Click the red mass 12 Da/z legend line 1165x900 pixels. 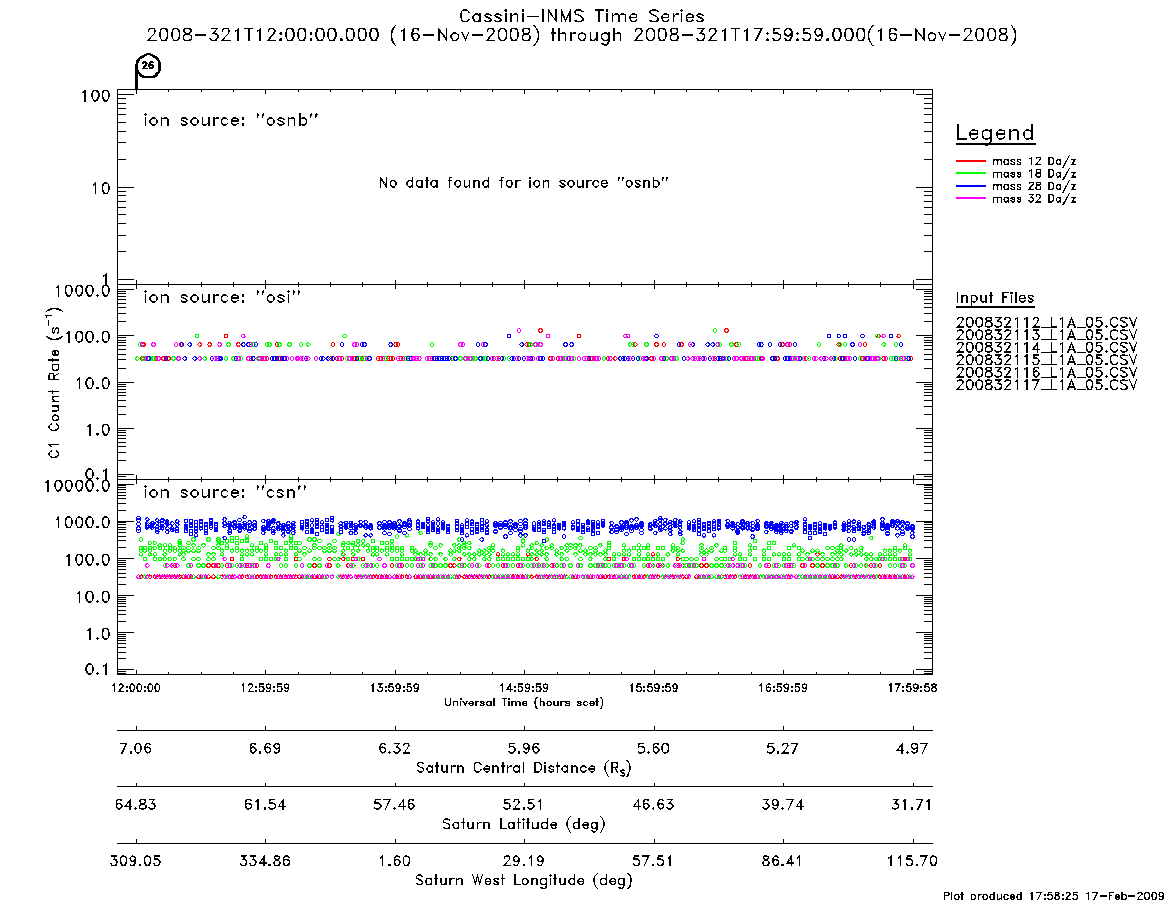[970, 161]
